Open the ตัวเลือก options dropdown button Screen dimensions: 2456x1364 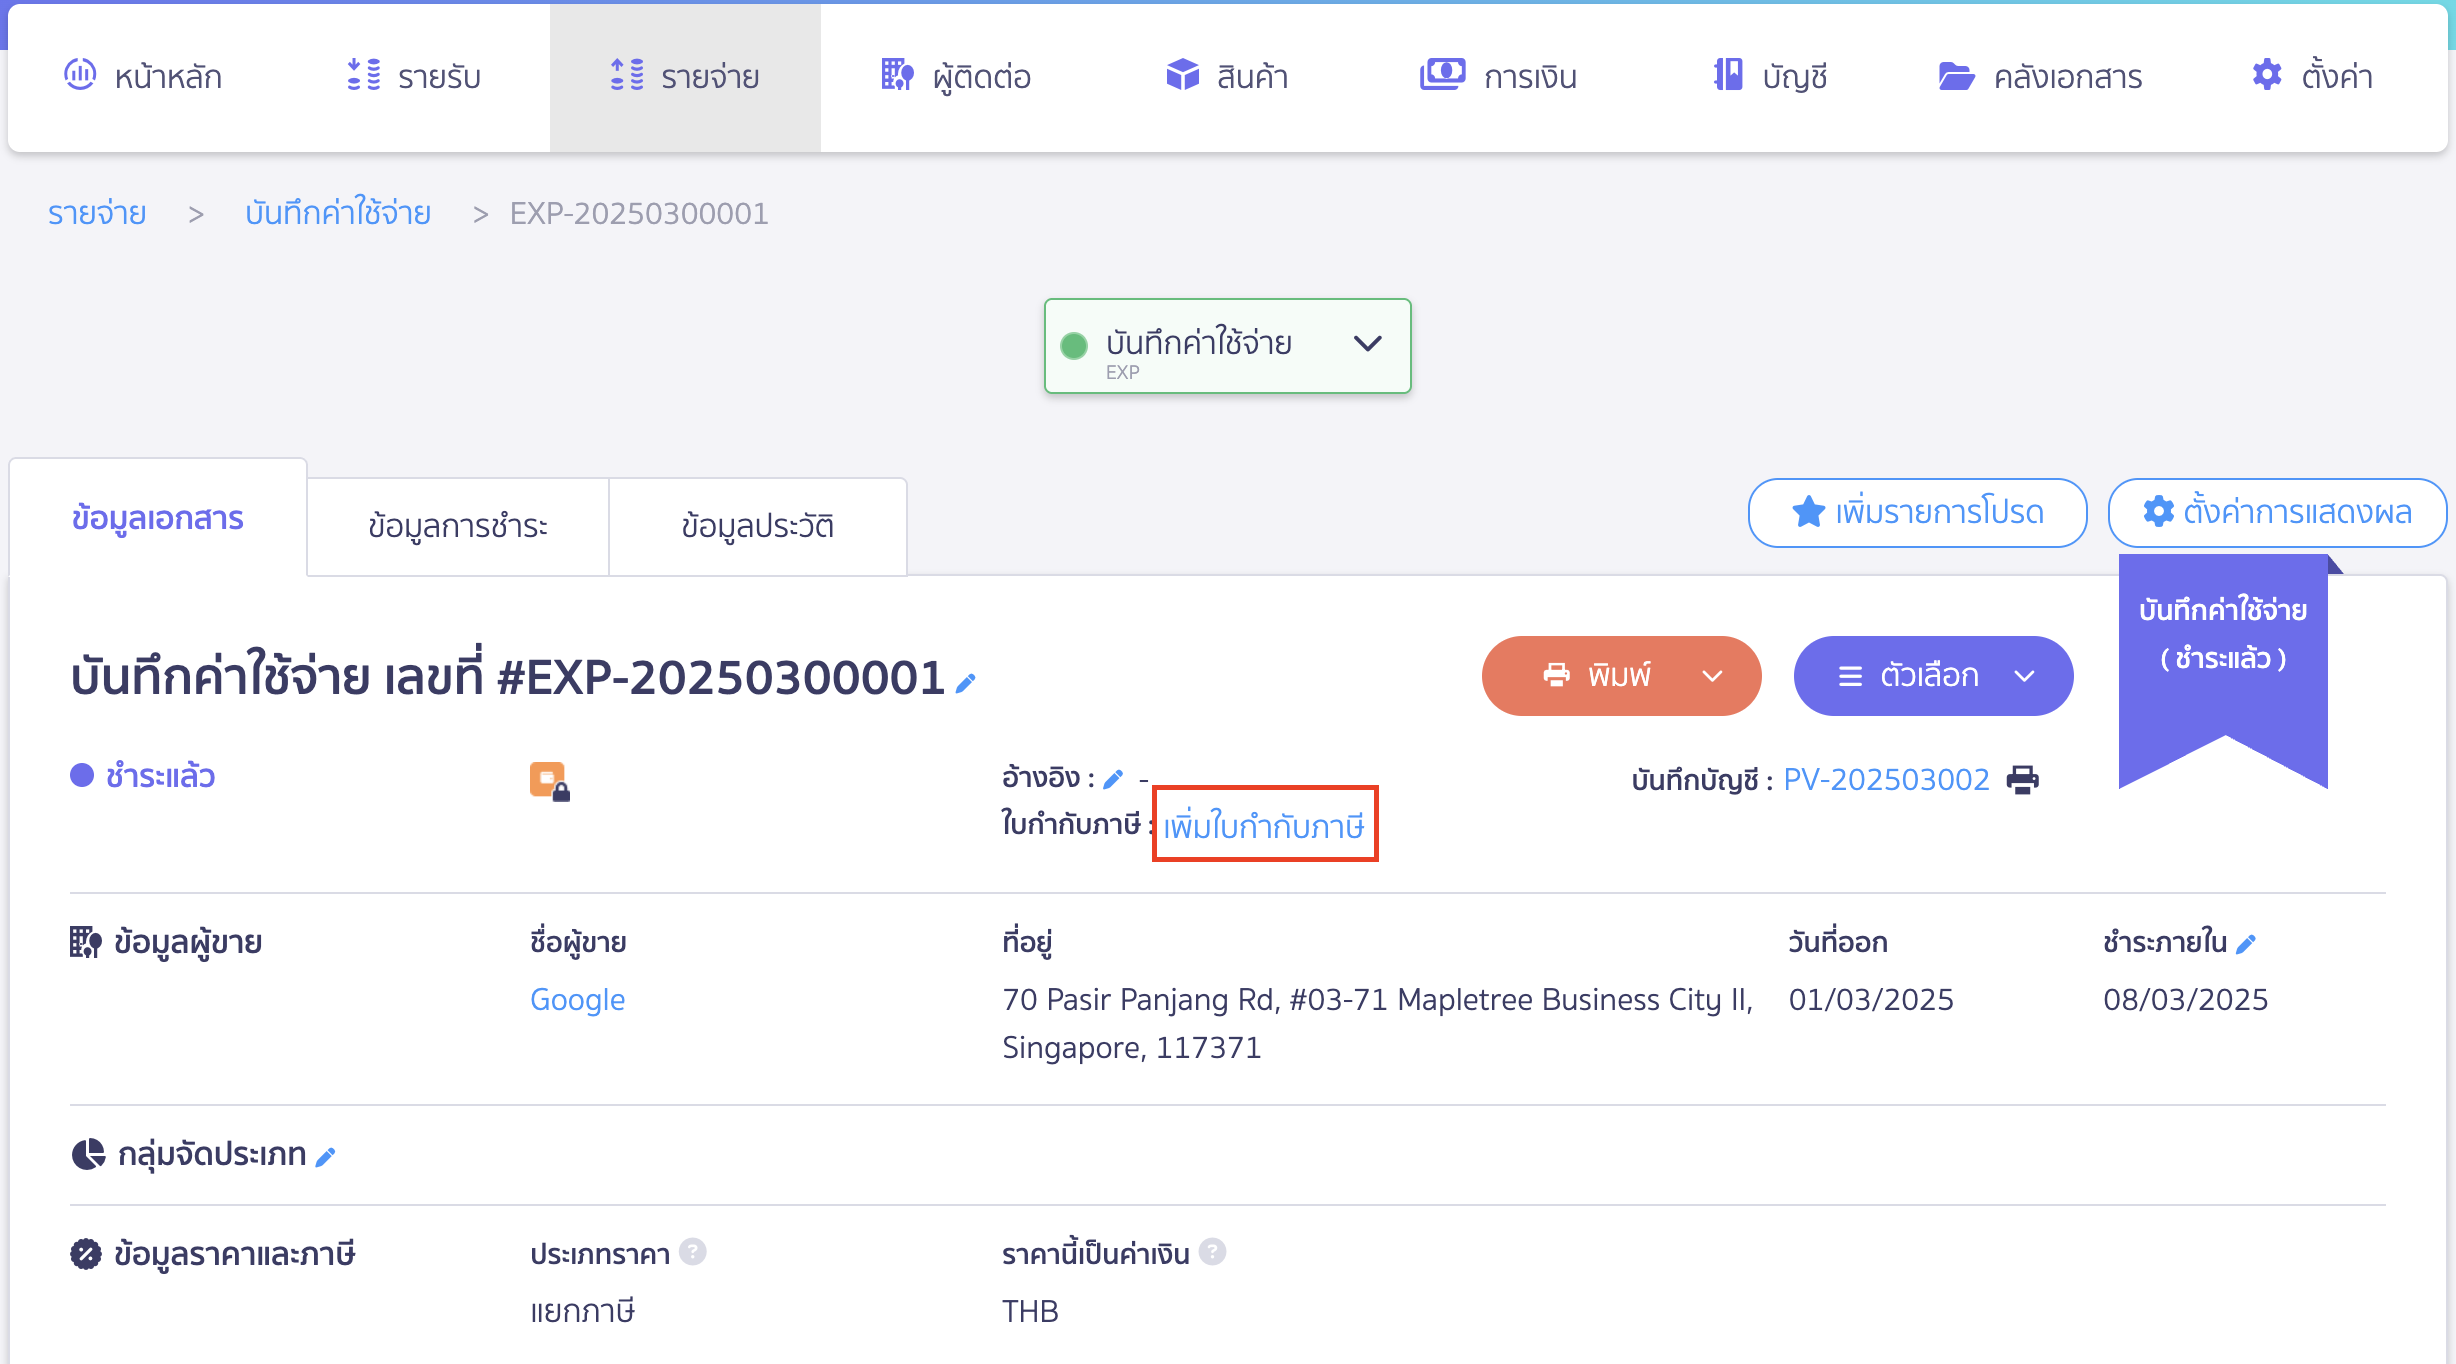pos(1933,676)
